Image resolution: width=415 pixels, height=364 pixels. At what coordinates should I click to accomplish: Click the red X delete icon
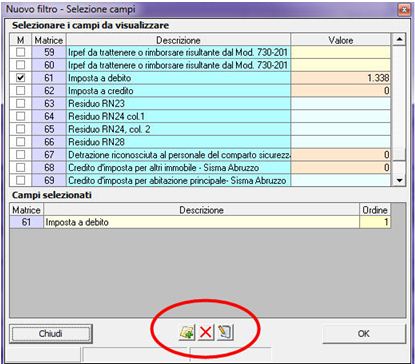206,332
